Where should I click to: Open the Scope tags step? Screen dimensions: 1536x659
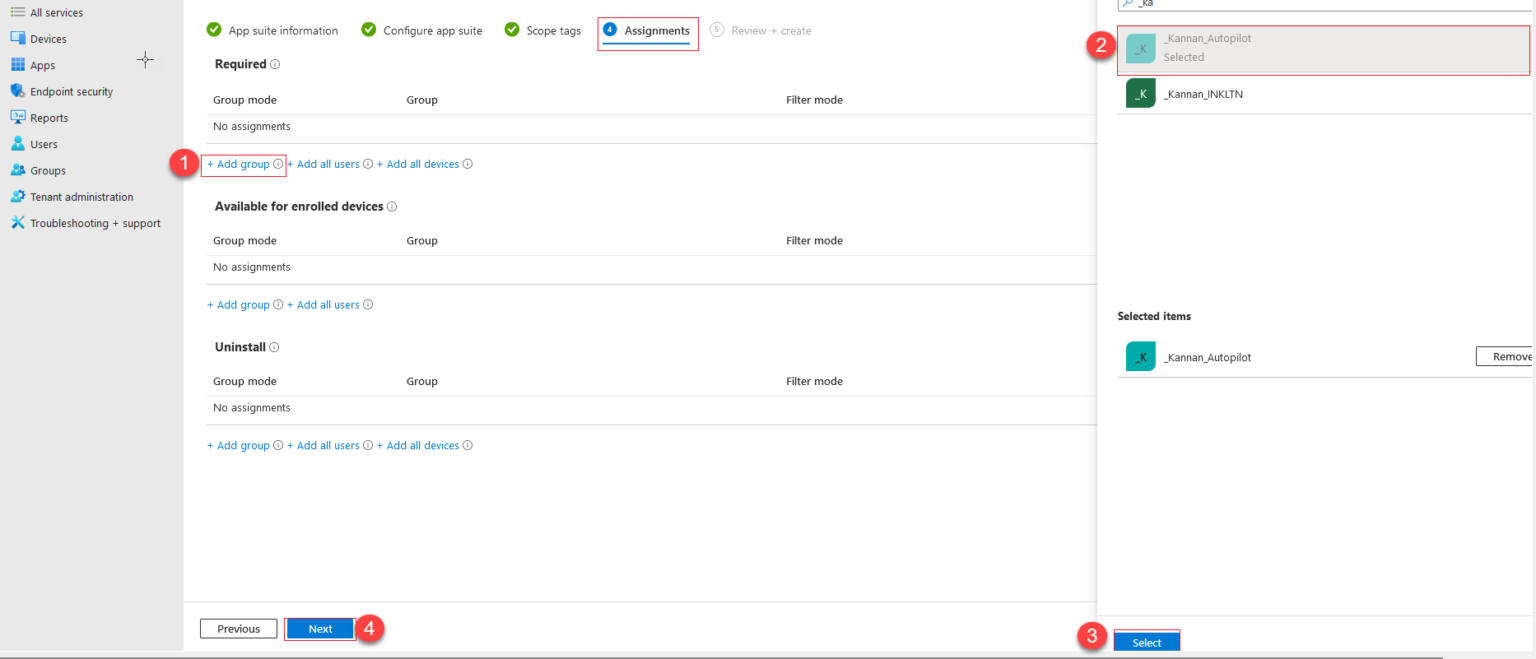tap(553, 31)
